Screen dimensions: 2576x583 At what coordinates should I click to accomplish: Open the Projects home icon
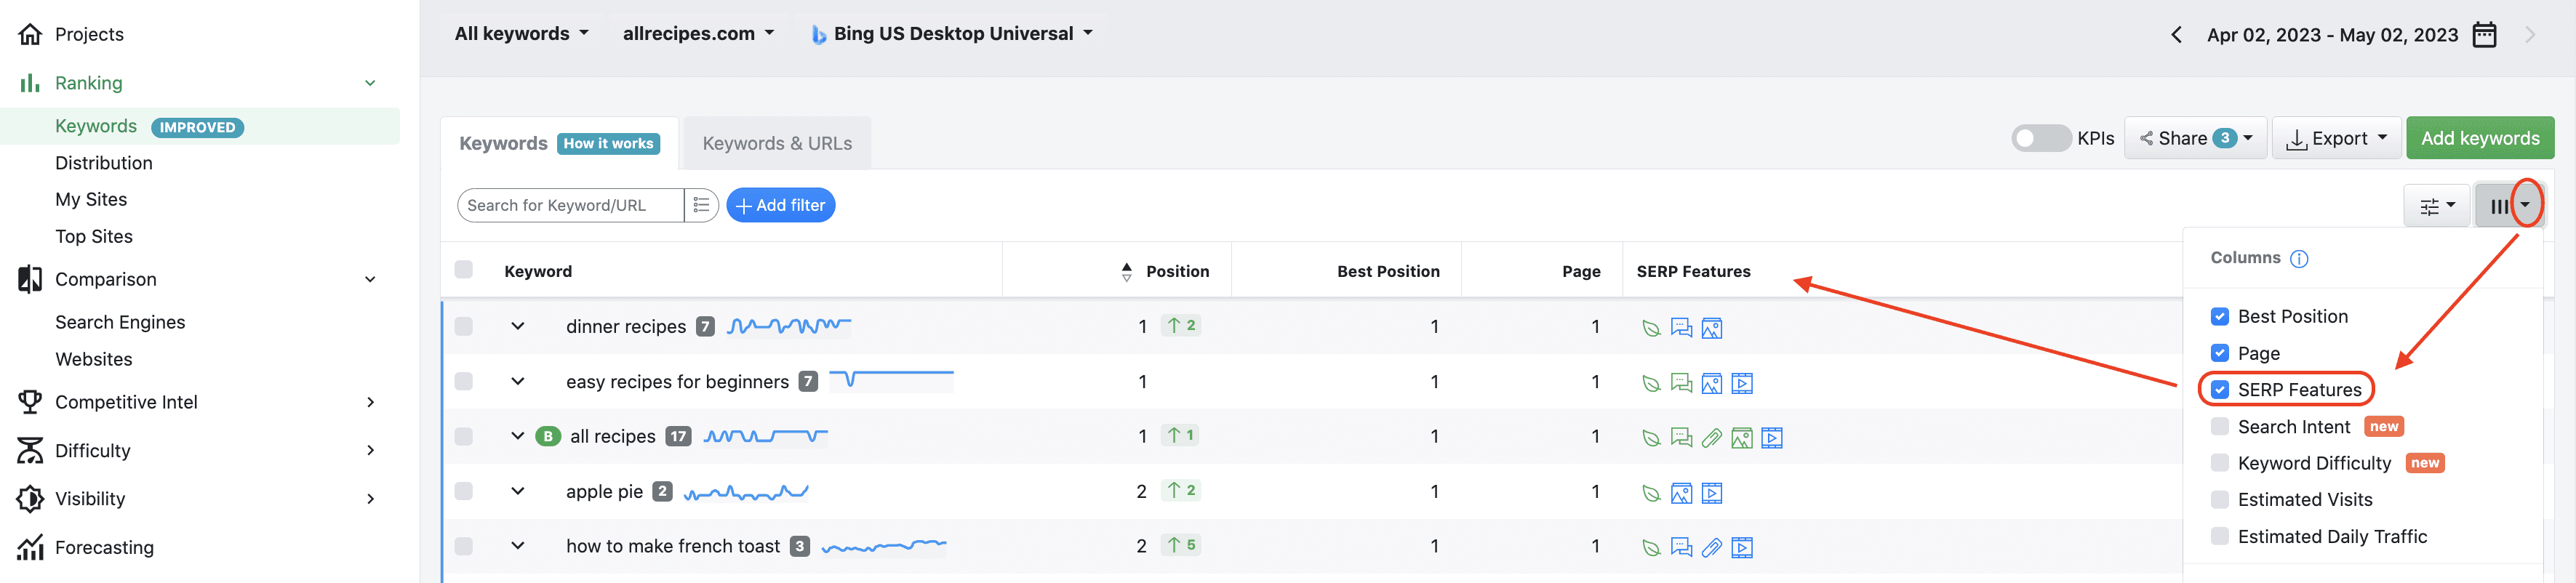coord(30,34)
